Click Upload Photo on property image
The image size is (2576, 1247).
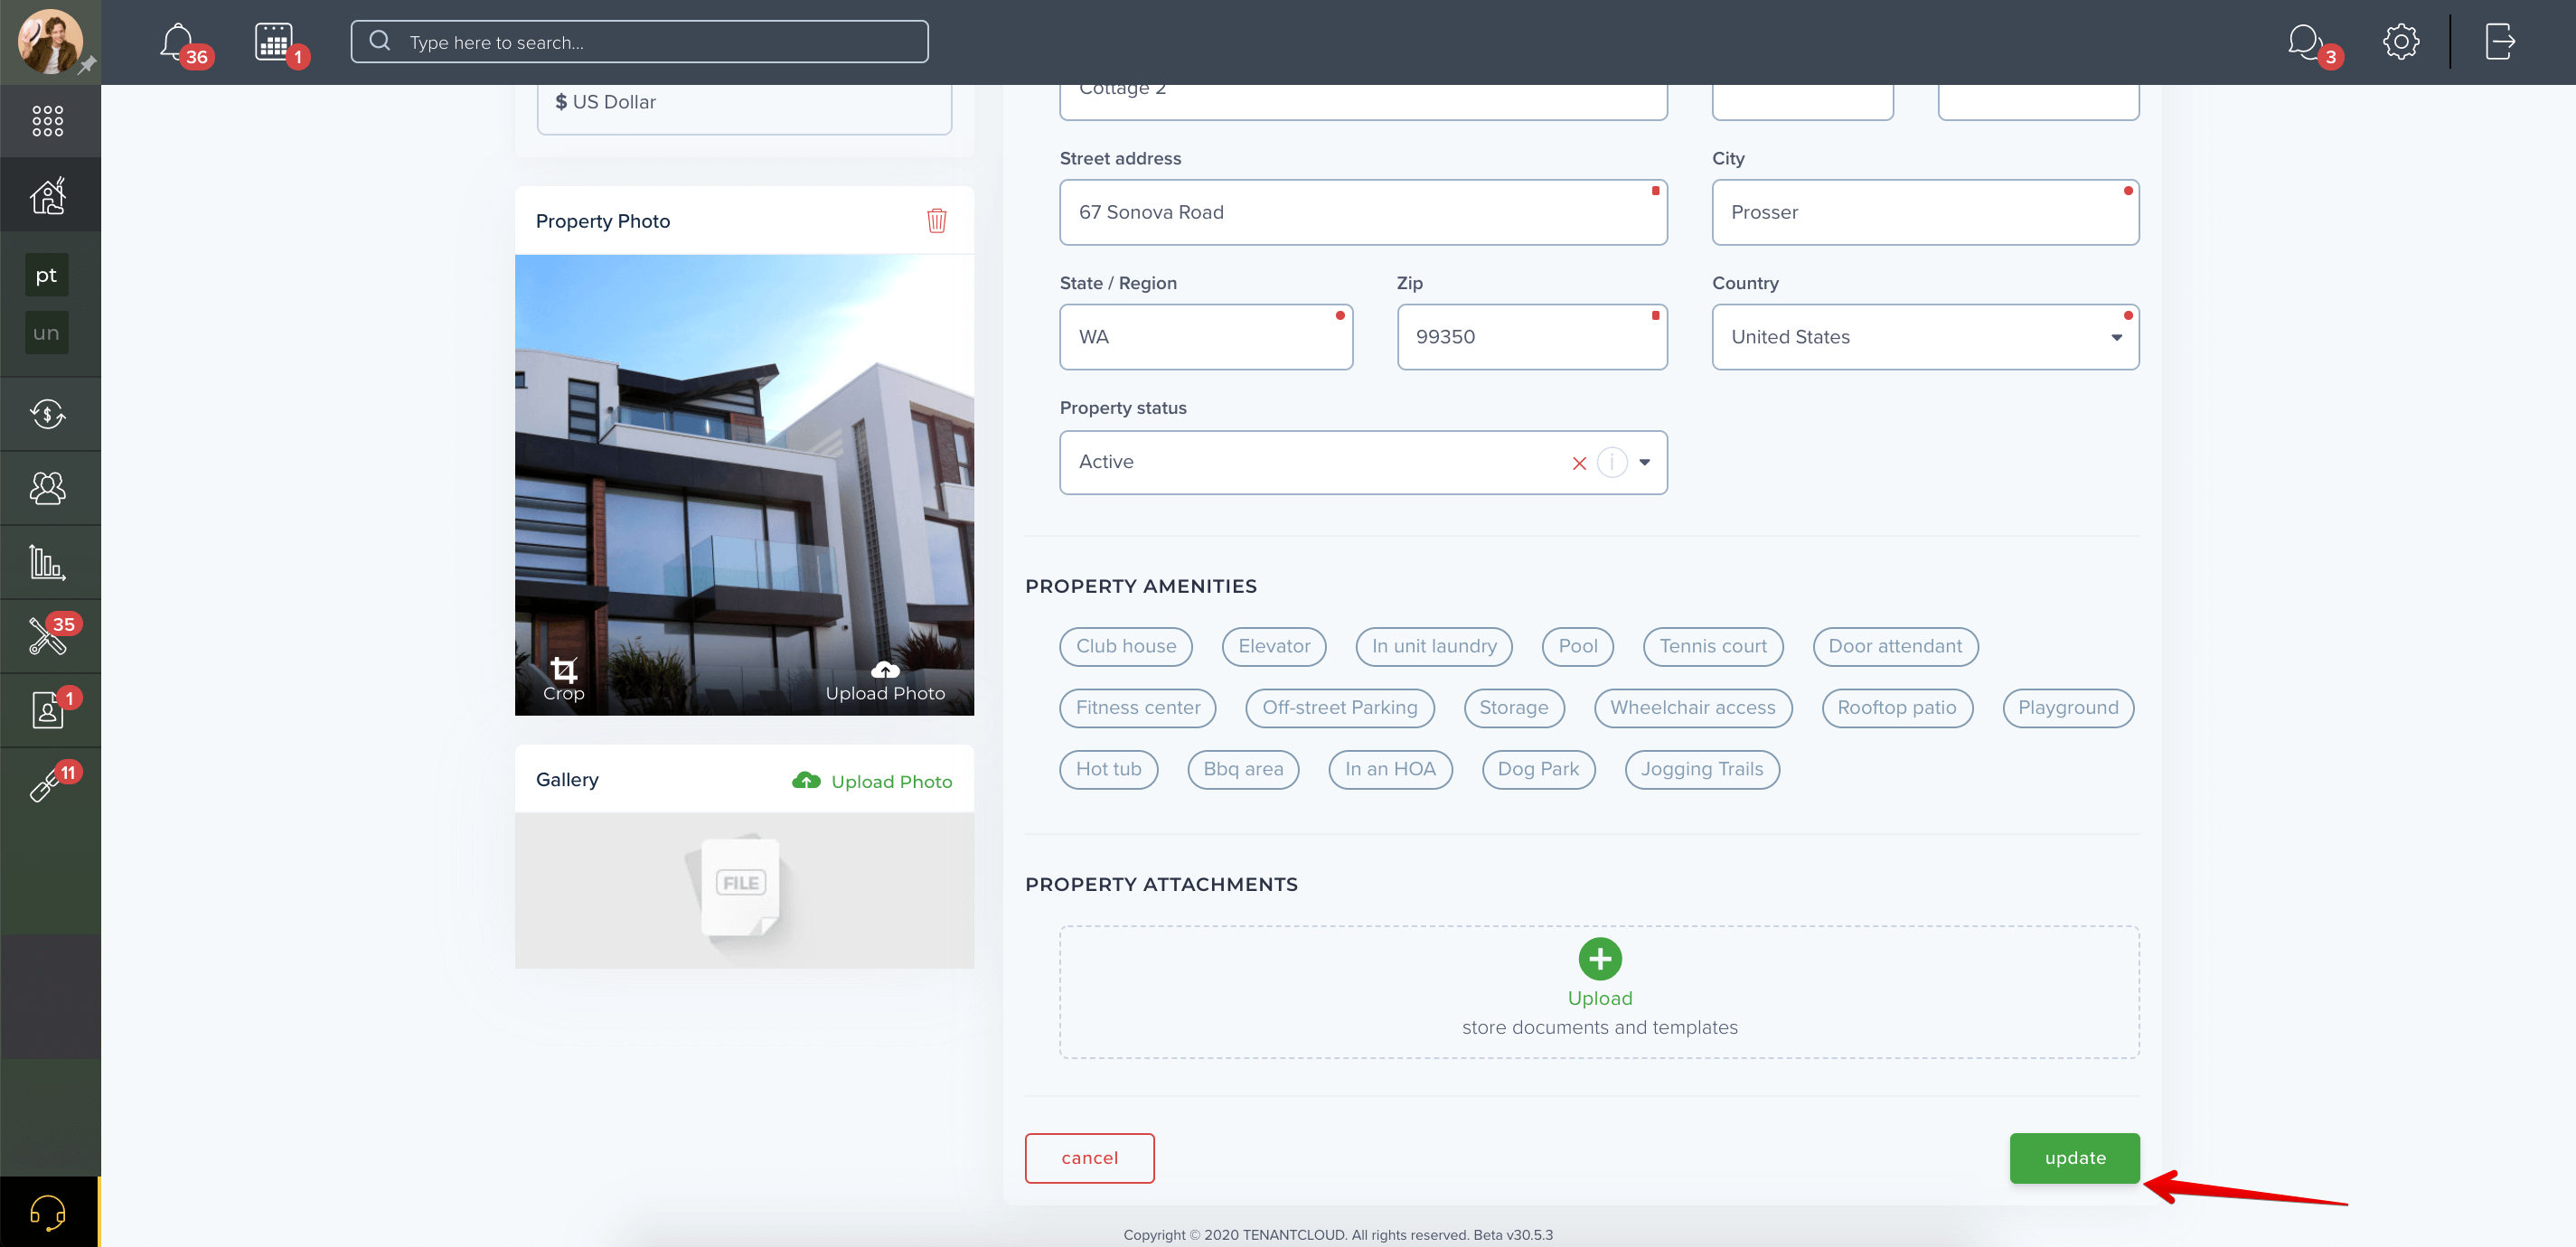pos(885,681)
